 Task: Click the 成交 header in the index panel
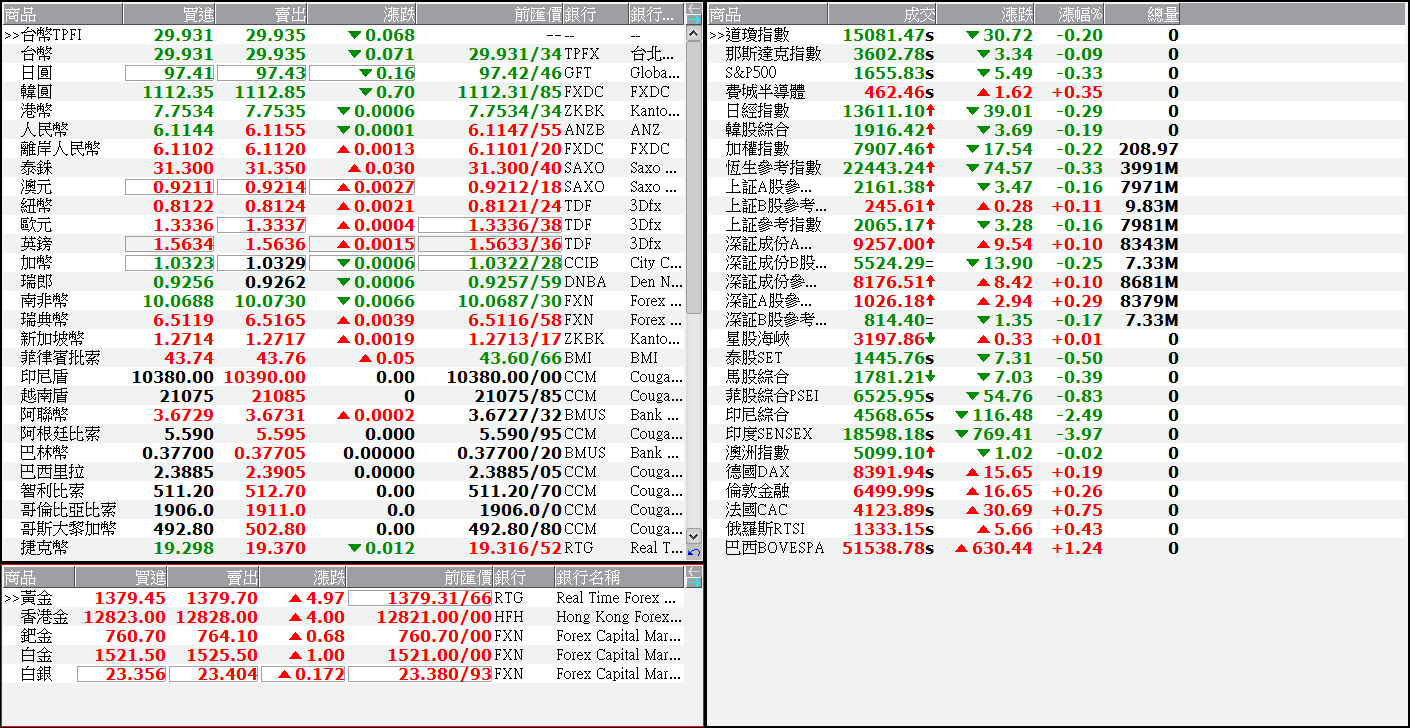882,14
